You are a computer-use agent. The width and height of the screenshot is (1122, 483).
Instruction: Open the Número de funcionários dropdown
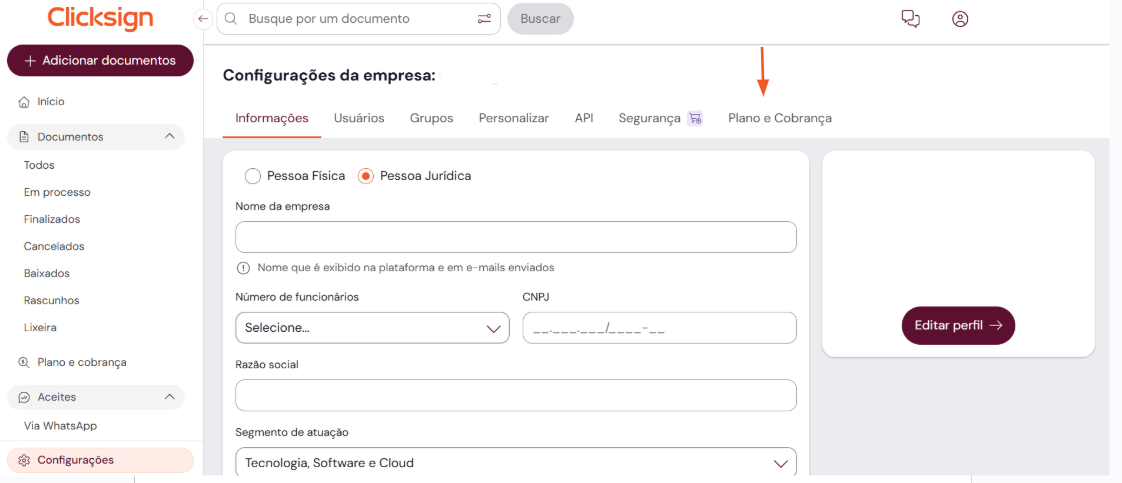pos(372,328)
